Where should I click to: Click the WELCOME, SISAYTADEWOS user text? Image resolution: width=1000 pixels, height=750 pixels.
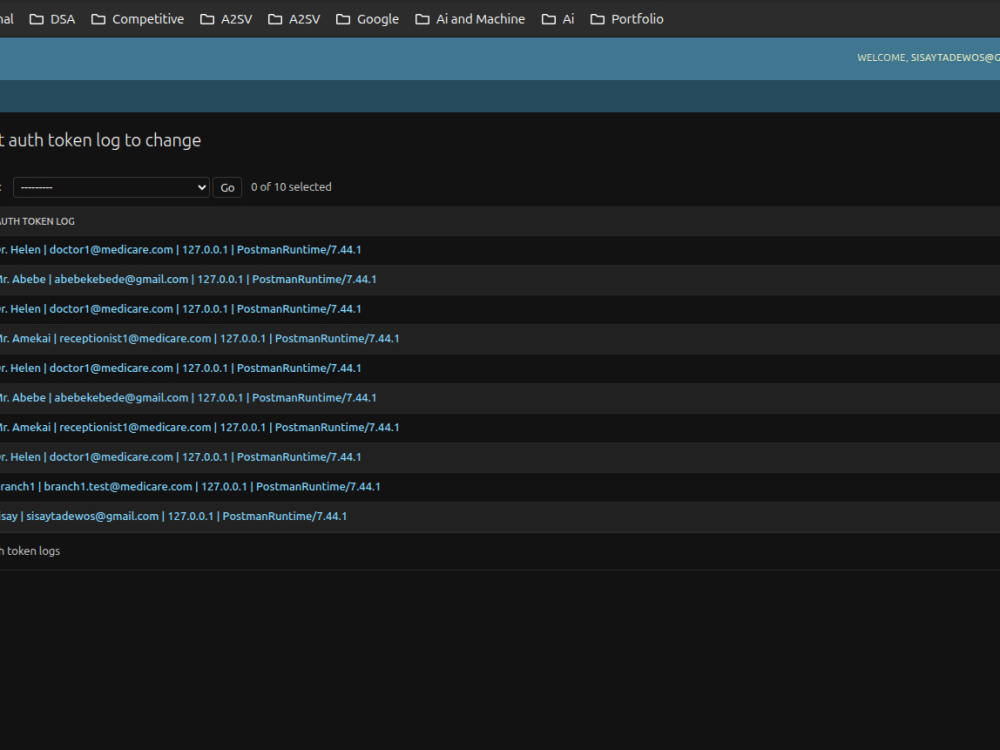click(928, 57)
